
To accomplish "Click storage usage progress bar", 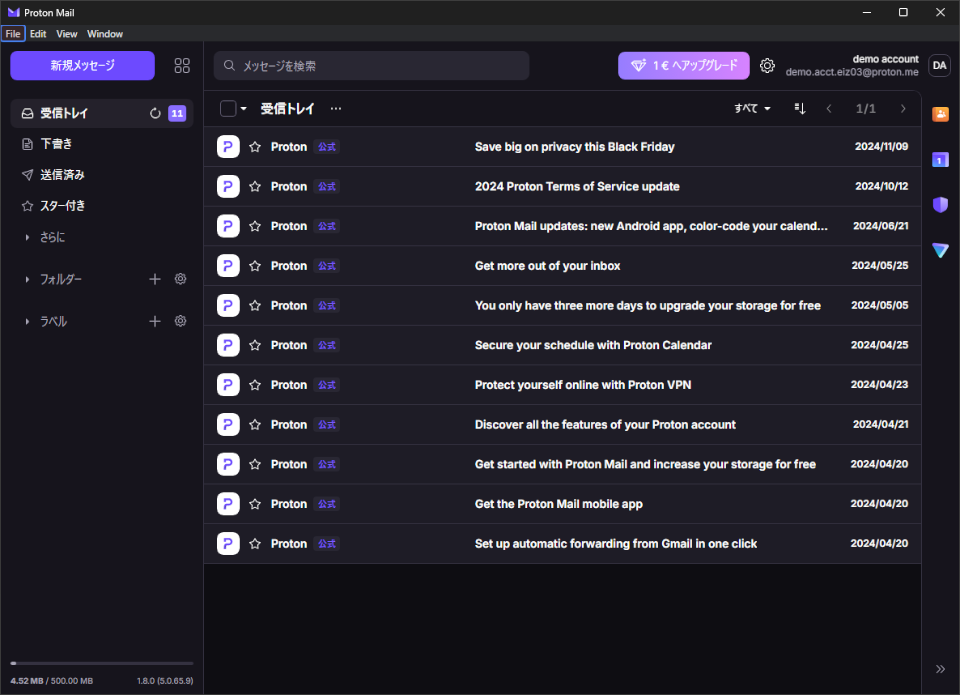I will coord(102,663).
